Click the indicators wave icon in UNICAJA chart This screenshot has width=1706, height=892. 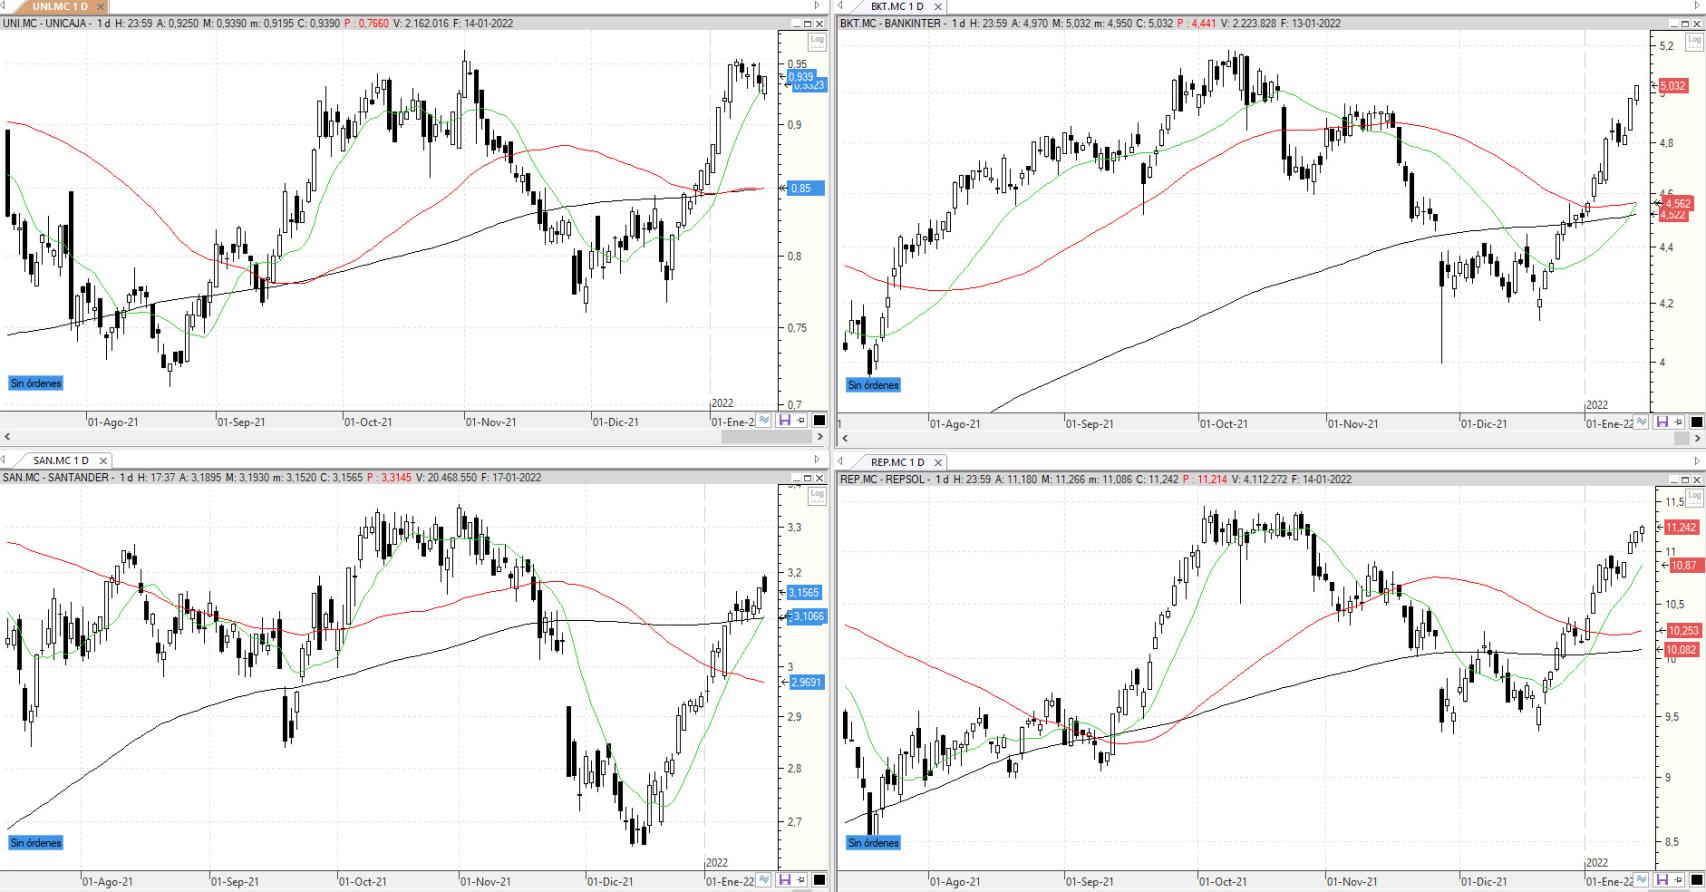pos(765,421)
